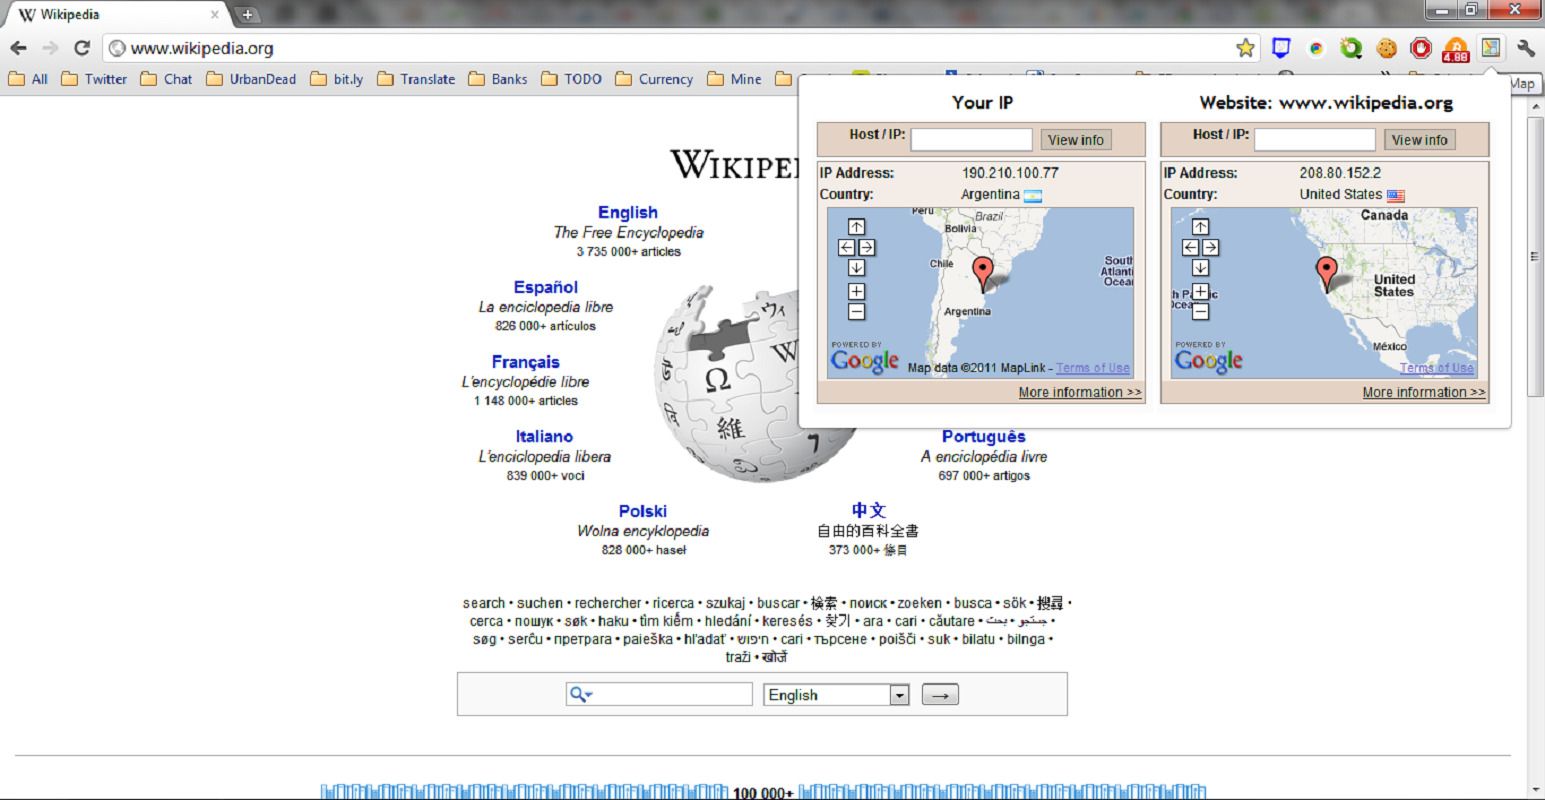Open the Chat bookmarks folder
This screenshot has height=800, width=1545.
click(x=167, y=79)
